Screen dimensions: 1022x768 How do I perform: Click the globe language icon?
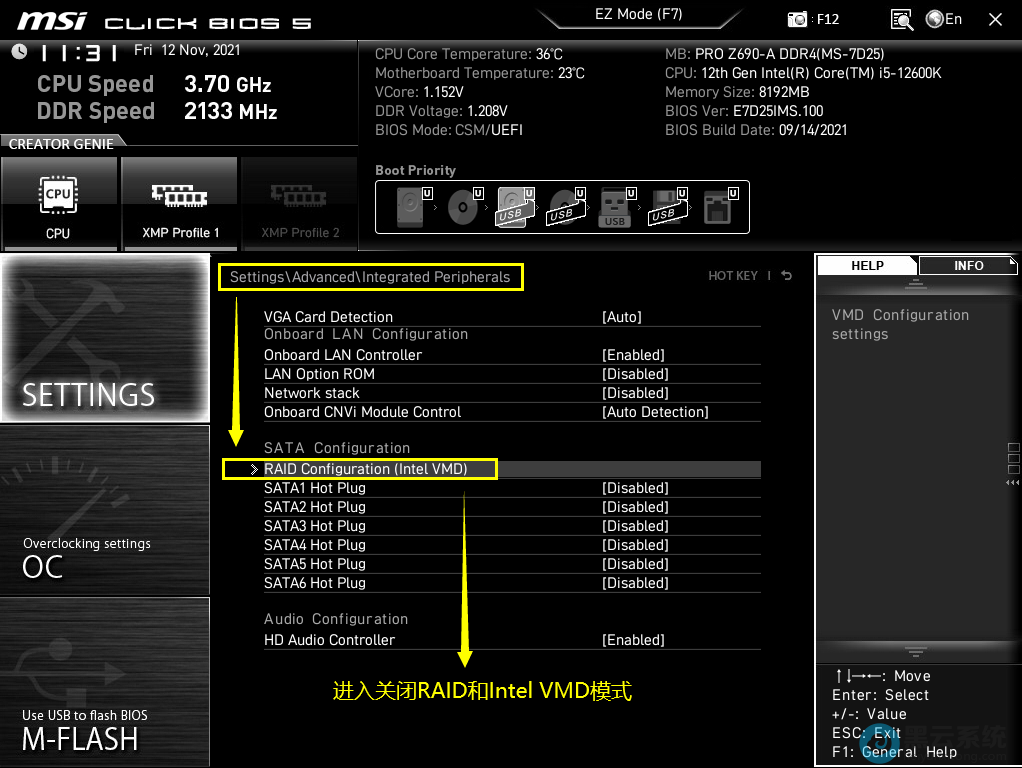pyautogui.click(x=935, y=19)
